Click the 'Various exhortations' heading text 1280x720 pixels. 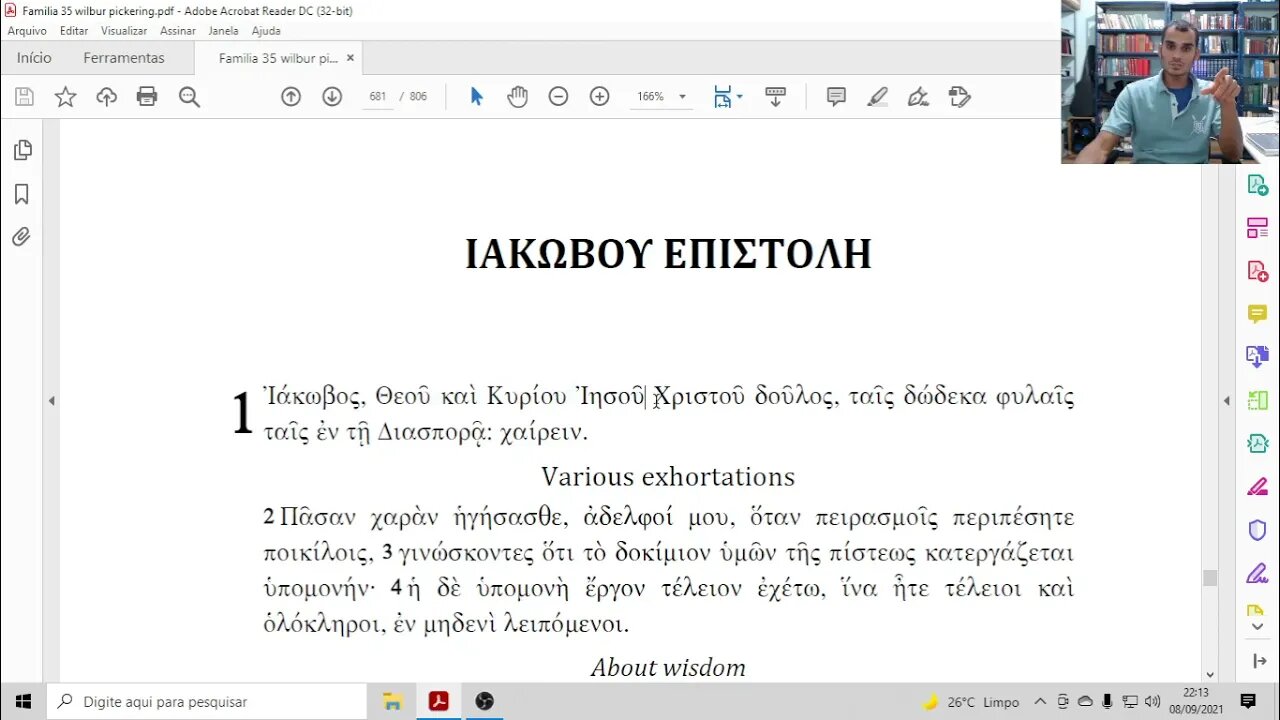click(668, 476)
